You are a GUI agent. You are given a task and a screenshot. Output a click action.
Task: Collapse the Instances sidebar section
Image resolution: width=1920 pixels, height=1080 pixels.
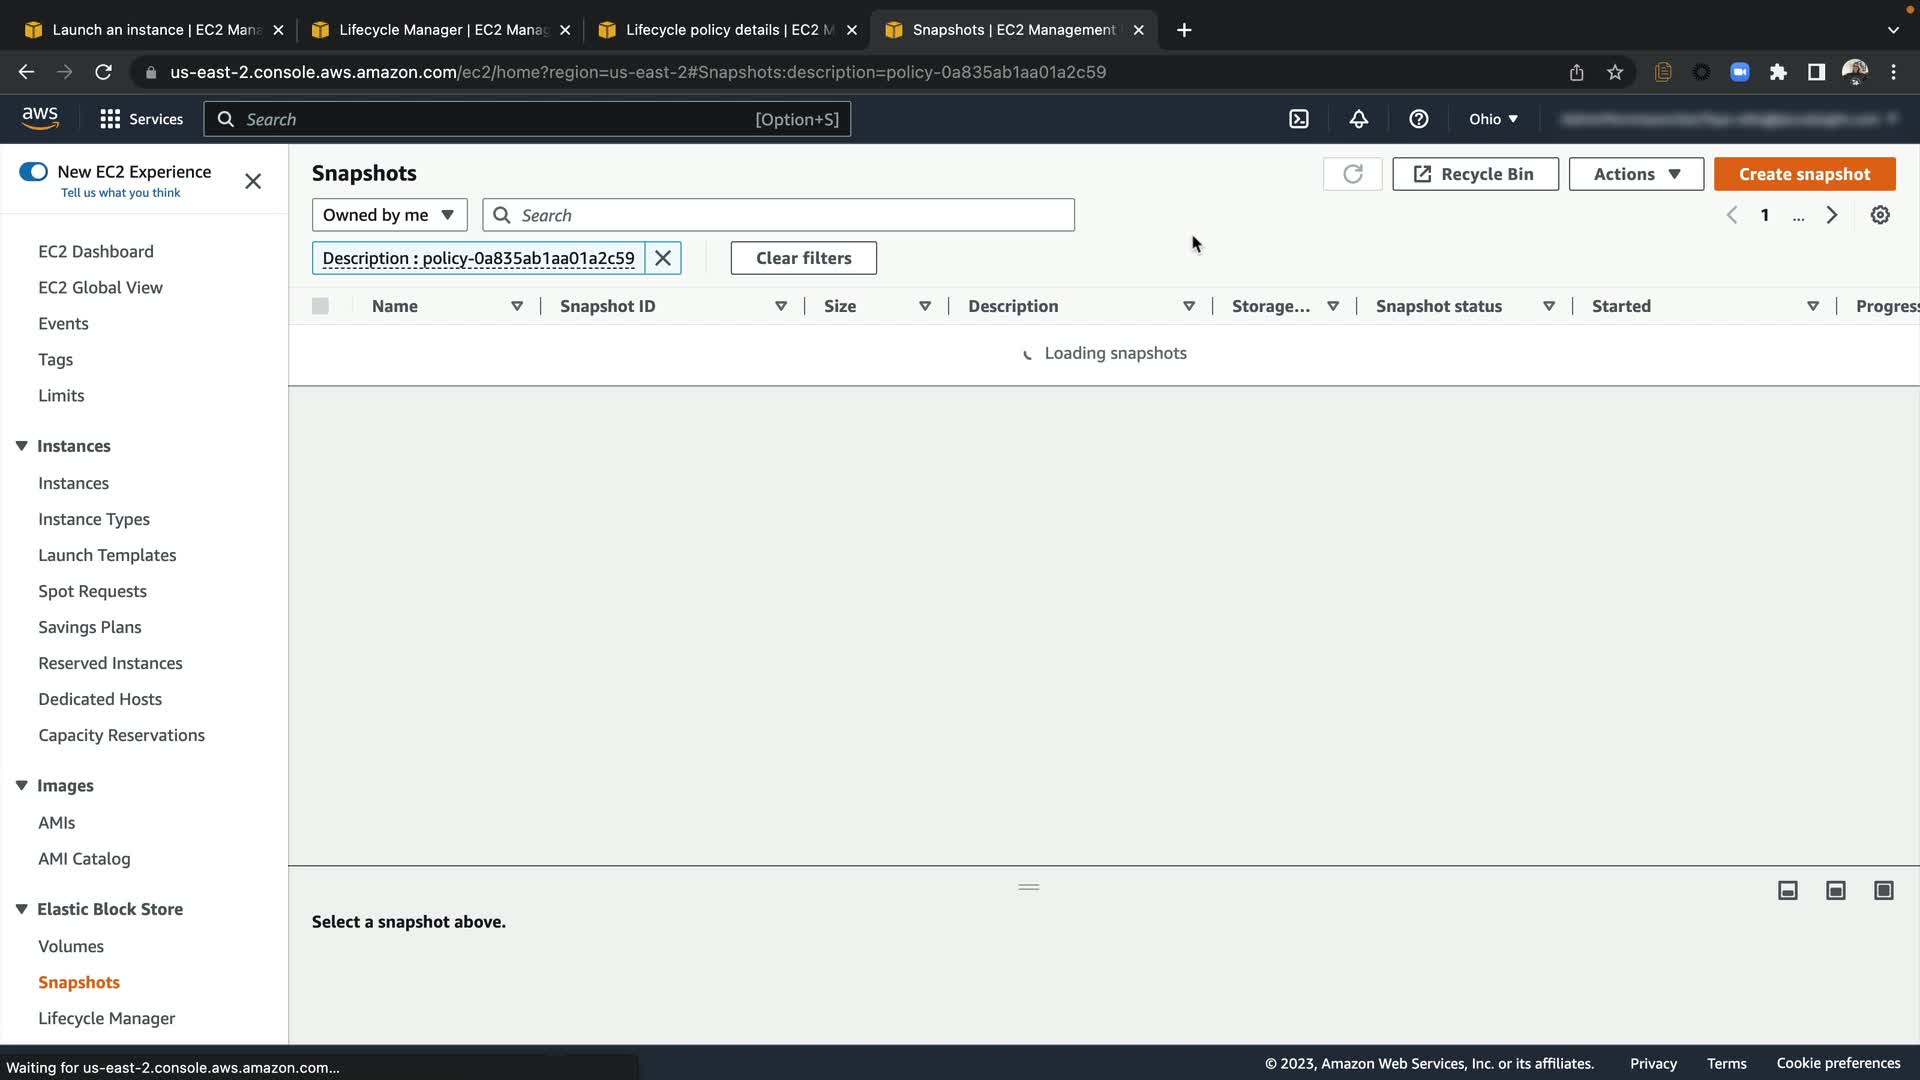tap(21, 446)
